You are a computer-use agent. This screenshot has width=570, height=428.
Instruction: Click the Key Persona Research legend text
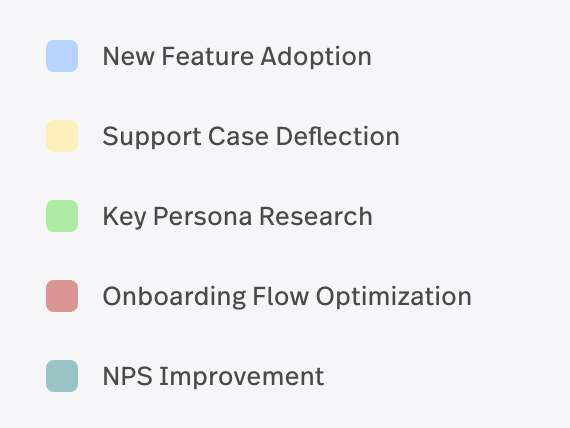(237, 217)
